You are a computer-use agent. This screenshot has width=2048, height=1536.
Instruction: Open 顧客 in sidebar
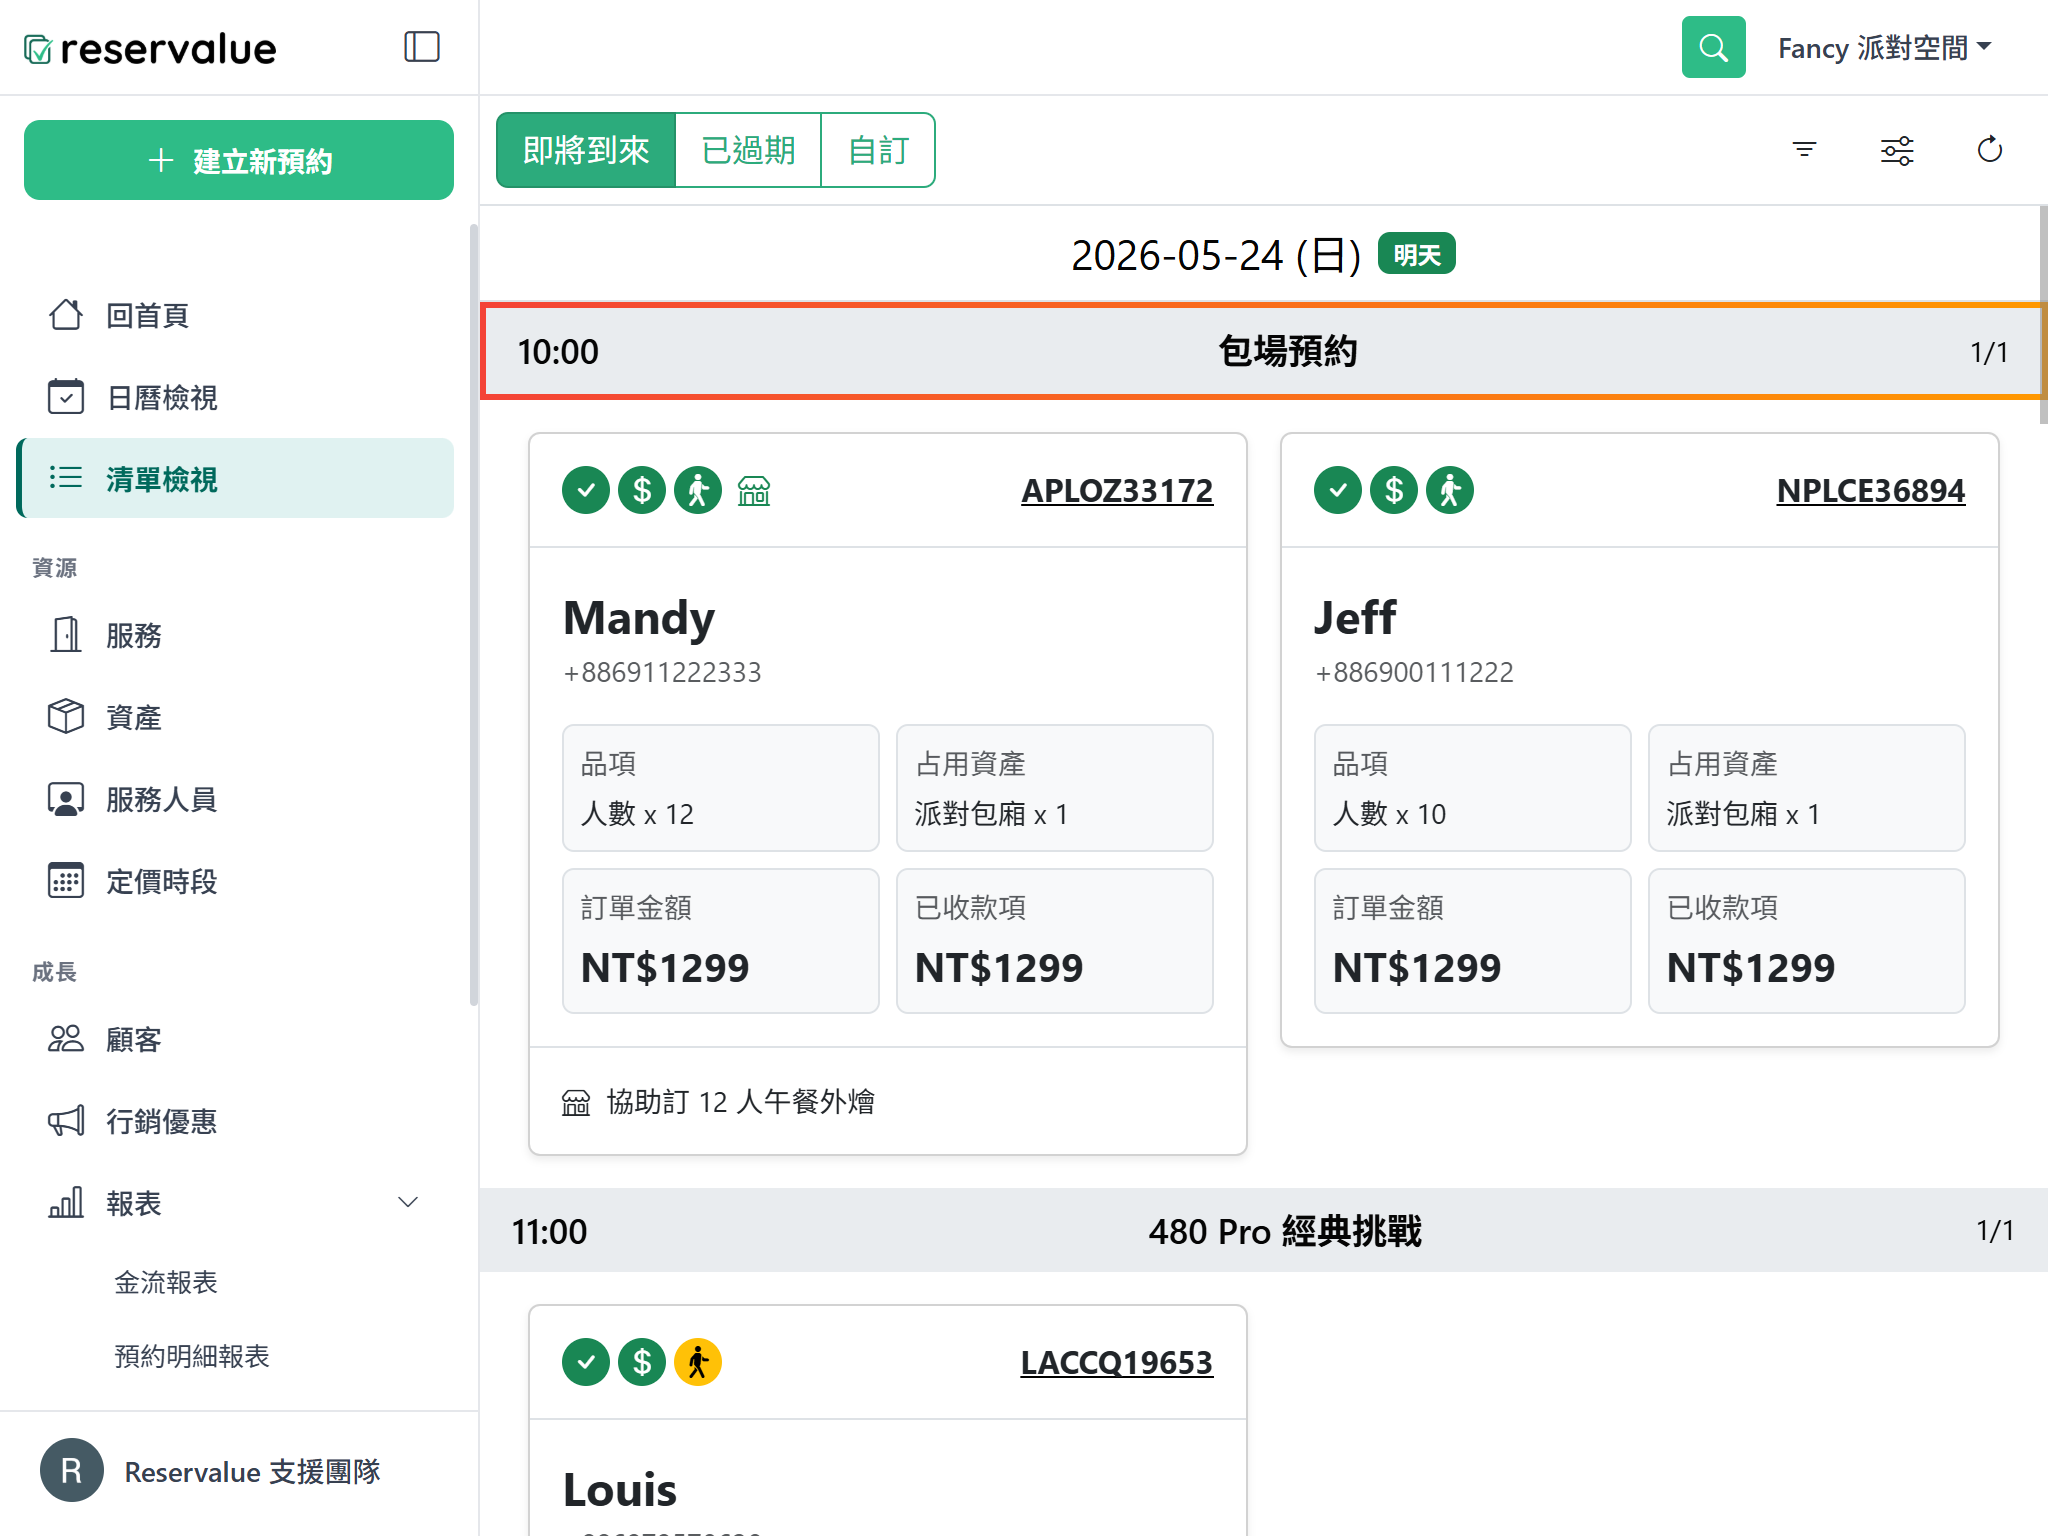(x=237, y=1039)
